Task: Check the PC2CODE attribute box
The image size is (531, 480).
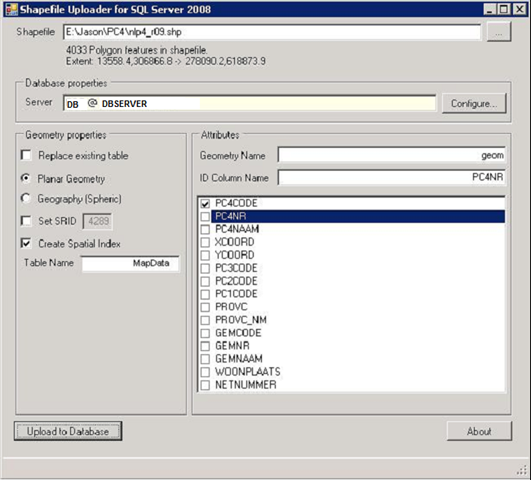Action: (x=205, y=281)
